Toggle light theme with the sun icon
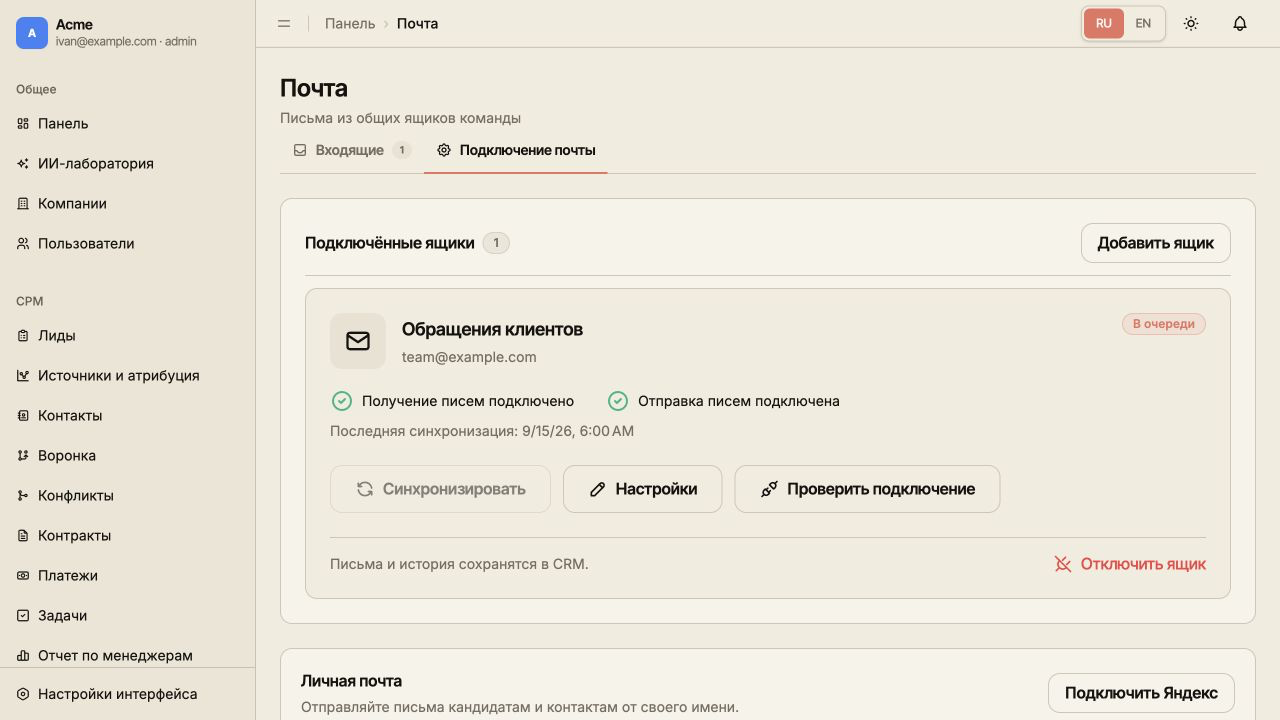This screenshot has height=720, width=1280. [x=1191, y=23]
